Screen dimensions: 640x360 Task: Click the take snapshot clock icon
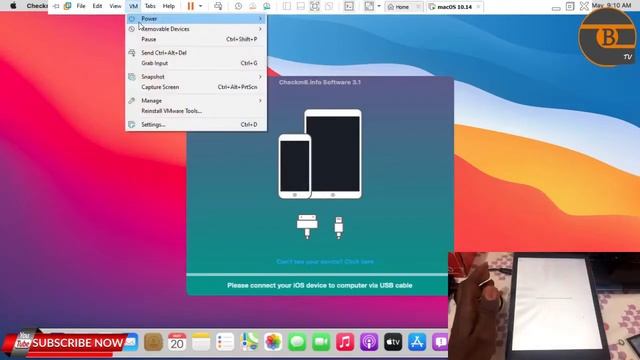pyautogui.click(x=238, y=6)
